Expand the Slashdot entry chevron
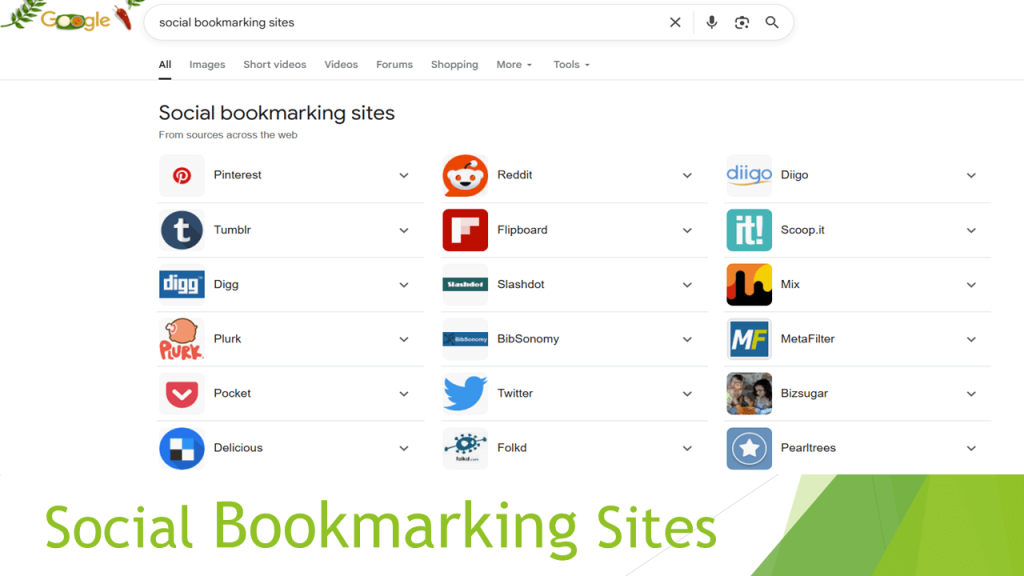Image resolution: width=1024 pixels, height=576 pixels. click(x=687, y=285)
